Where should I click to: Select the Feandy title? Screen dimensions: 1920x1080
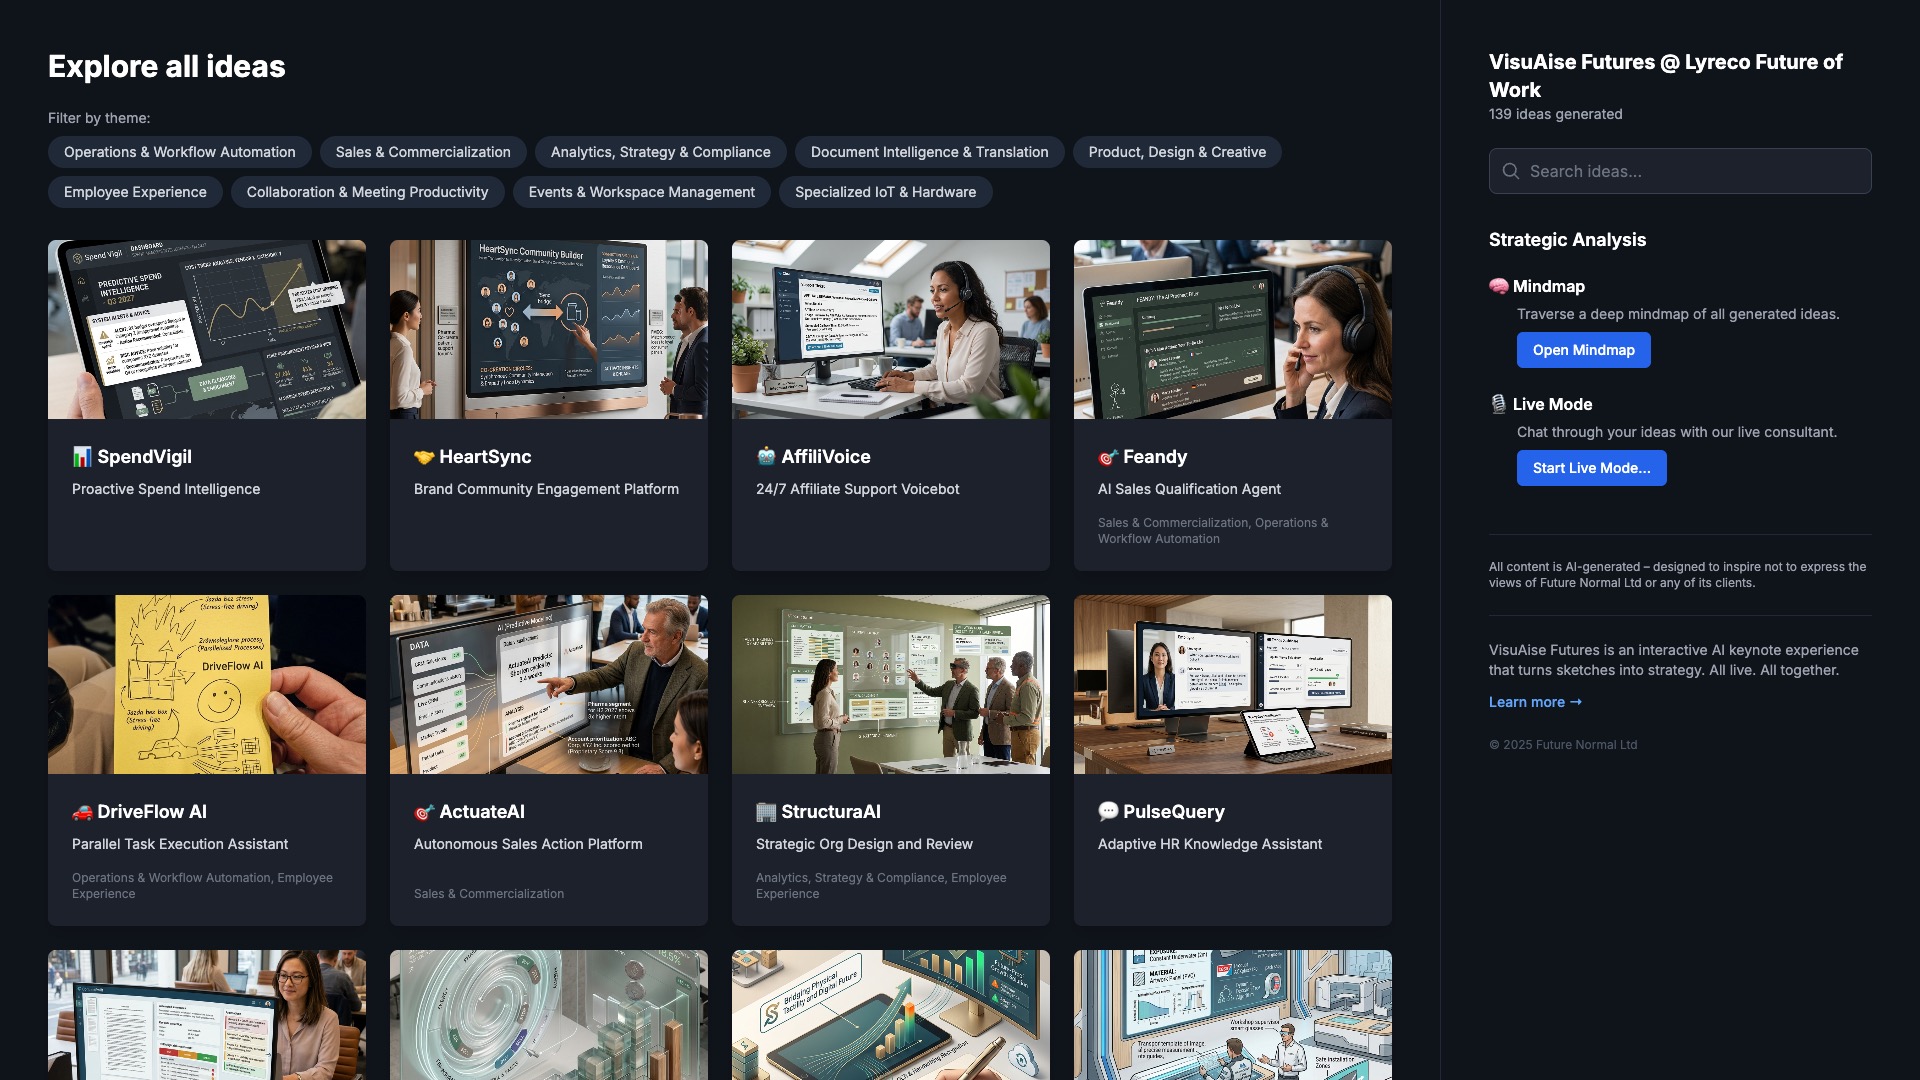(x=1155, y=457)
